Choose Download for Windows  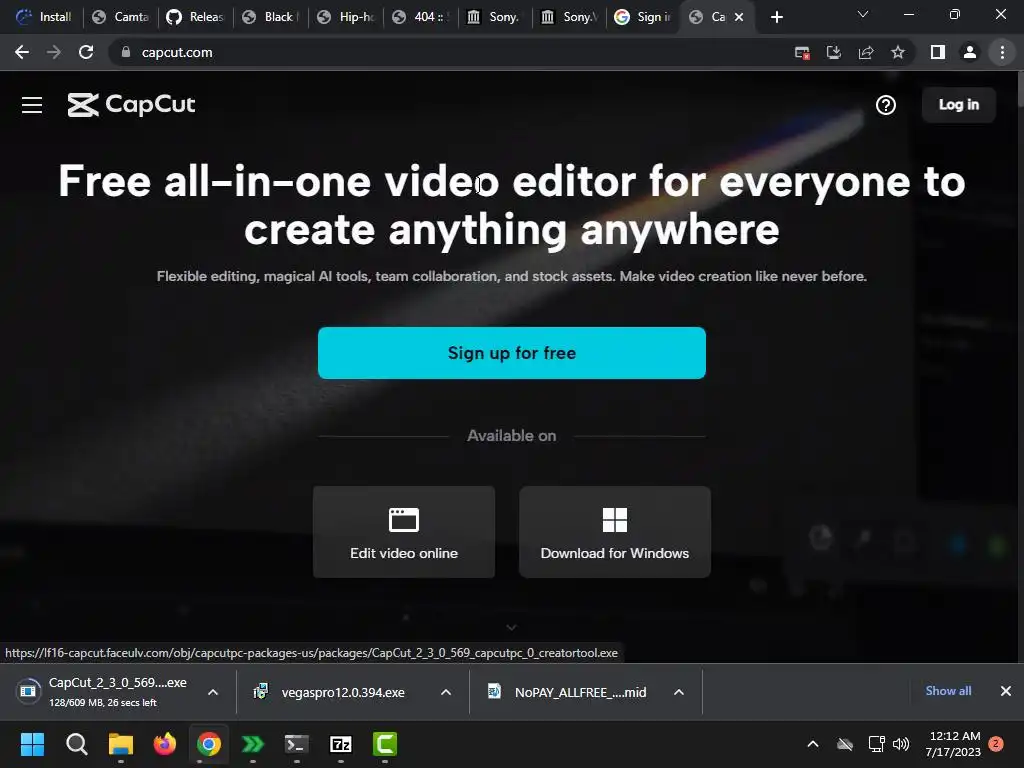pyautogui.click(x=615, y=532)
